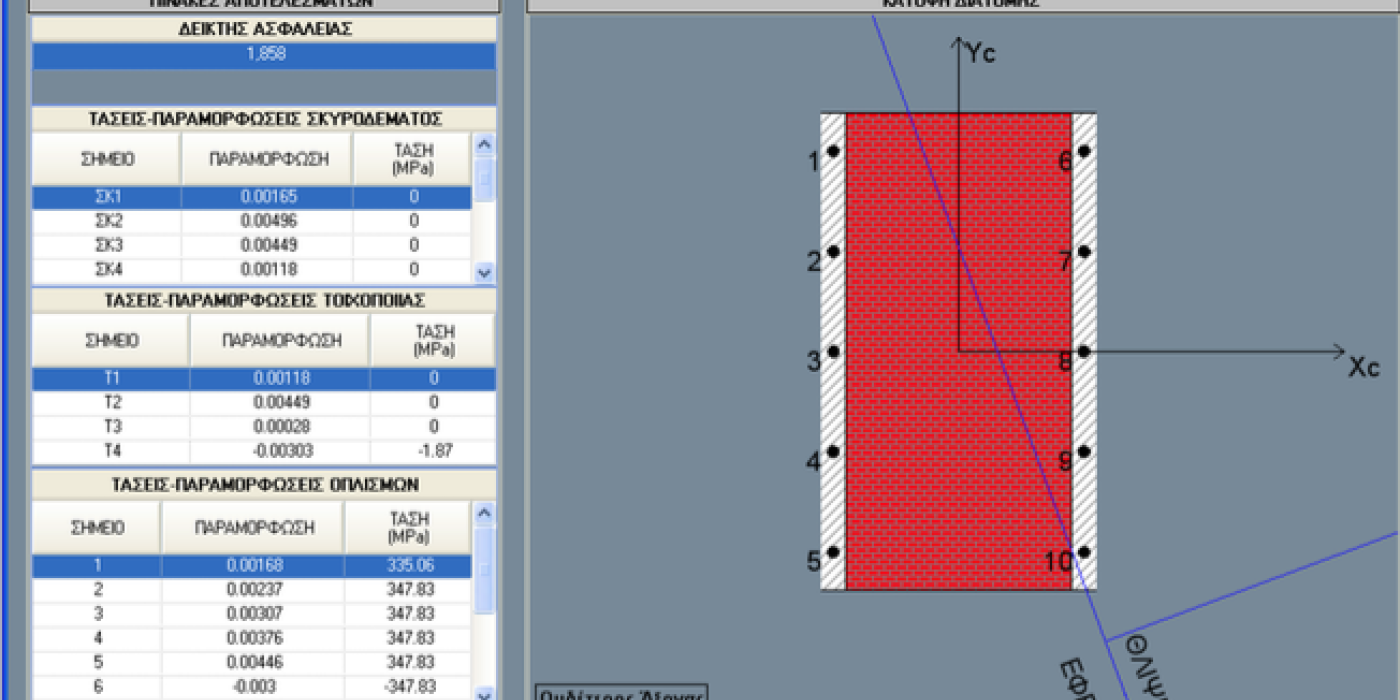Image resolution: width=1400 pixels, height=700 pixels.
Task: Click stress value -347.83 in row 6
Action: click(x=408, y=686)
